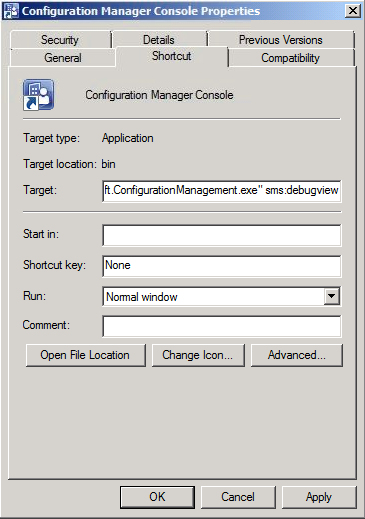Open the Security tab
This screenshot has width=365, height=519.
pyautogui.click(x=60, y=40)
